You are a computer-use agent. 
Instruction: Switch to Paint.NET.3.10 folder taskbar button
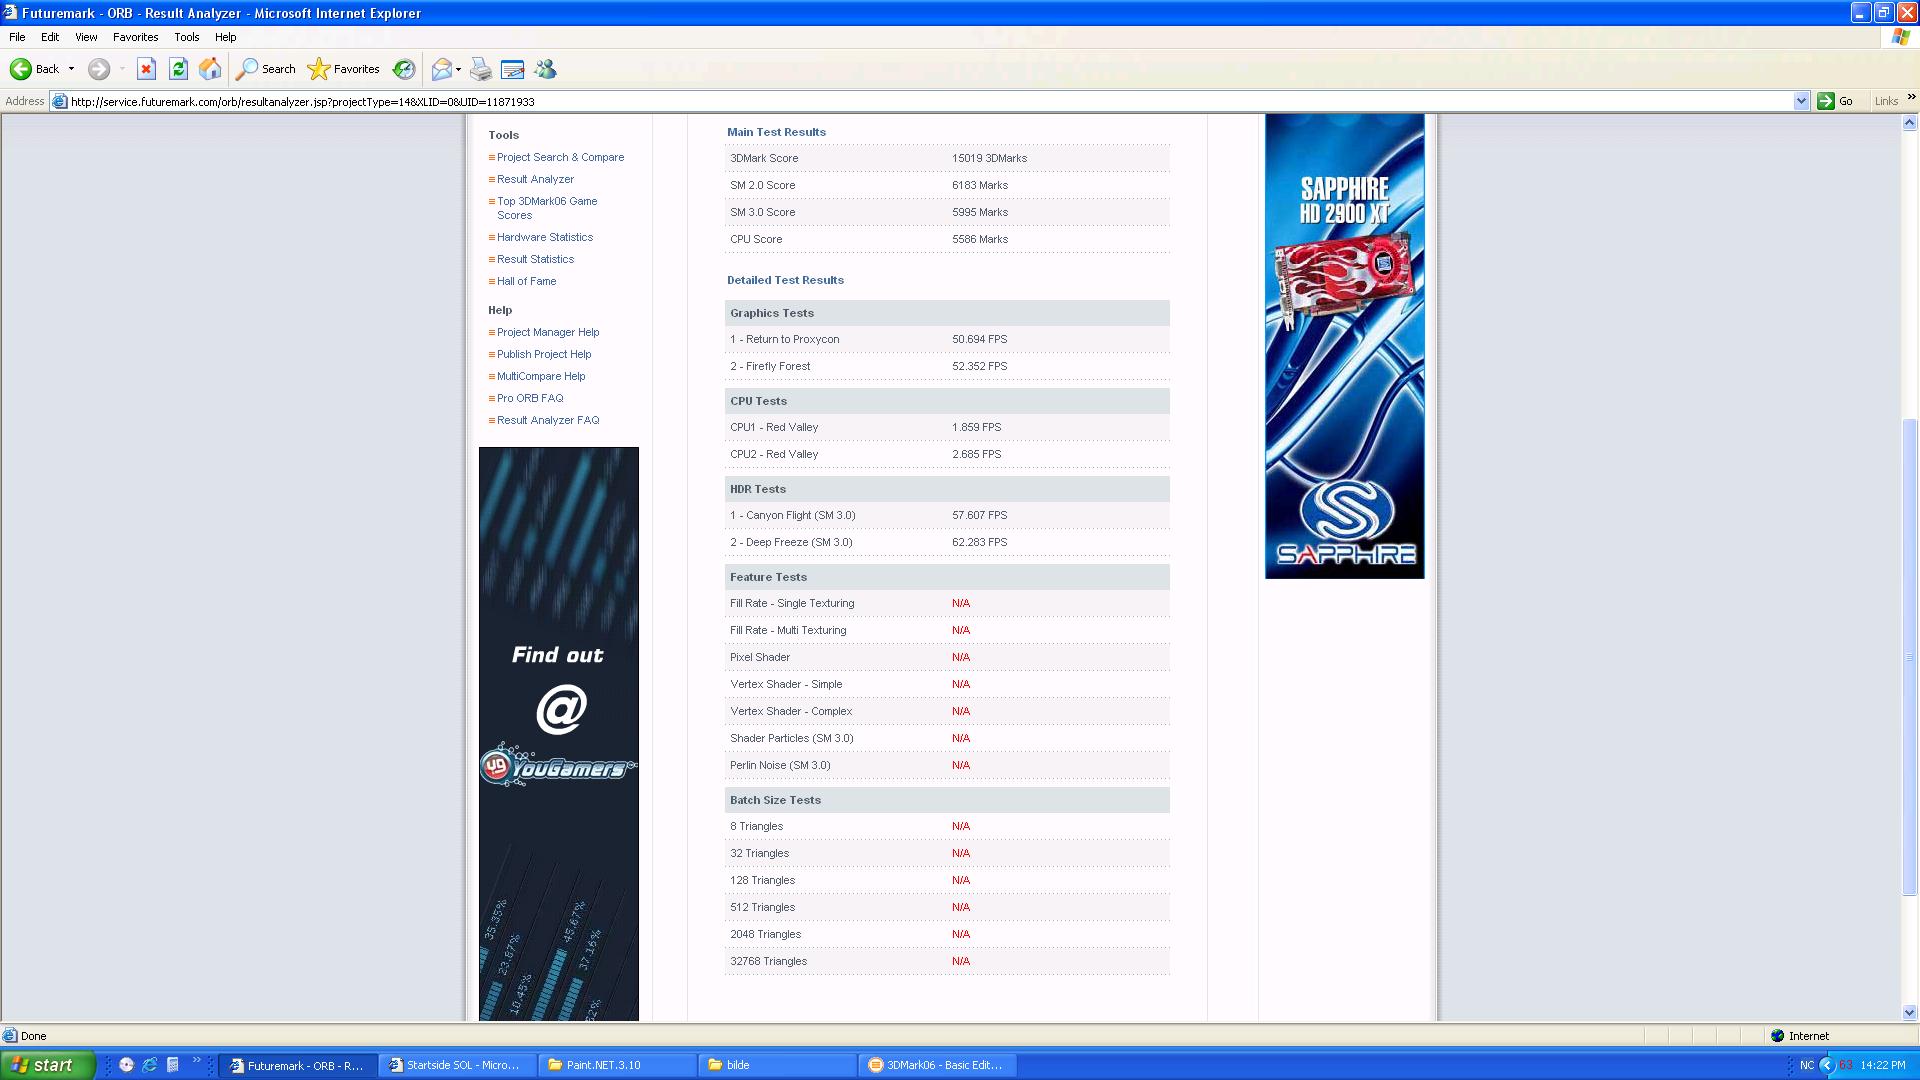point(618,1065)
